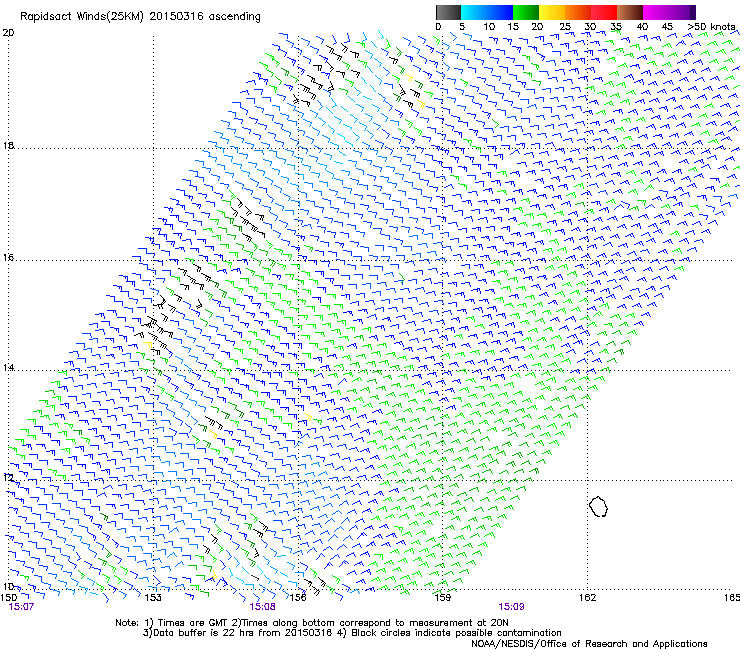Click the title 'Rapidscat Winds(25KM) 20150316 ascending'
Image resolution: width=740 pixels, height=650 pixels.
[140, 17]
